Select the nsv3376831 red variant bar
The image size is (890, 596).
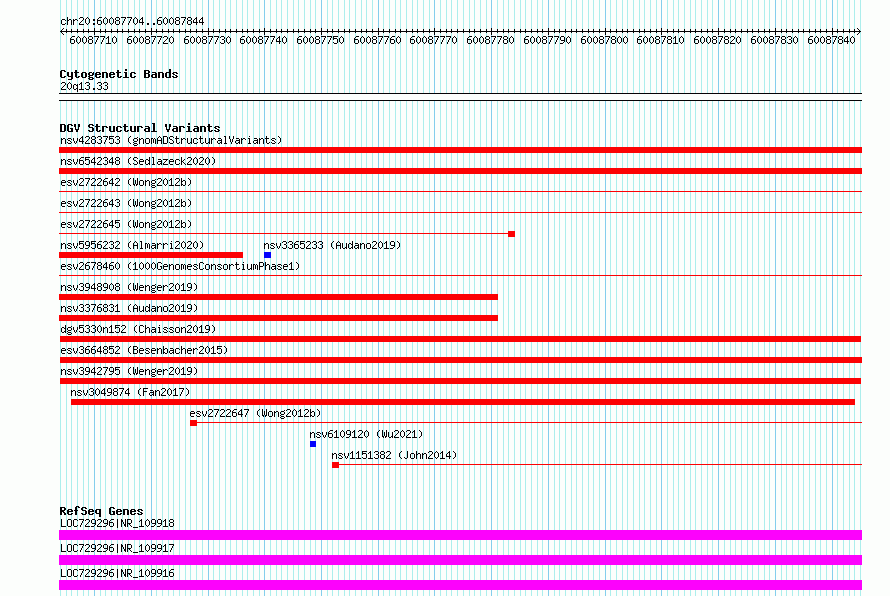click(x=278, y=318)
